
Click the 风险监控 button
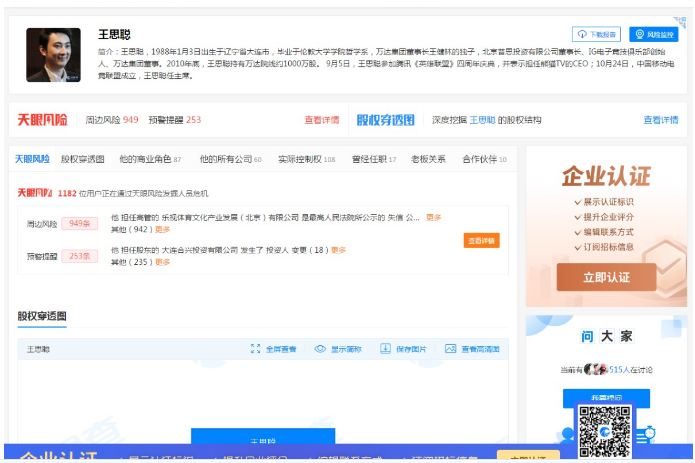tap(654, 35)
